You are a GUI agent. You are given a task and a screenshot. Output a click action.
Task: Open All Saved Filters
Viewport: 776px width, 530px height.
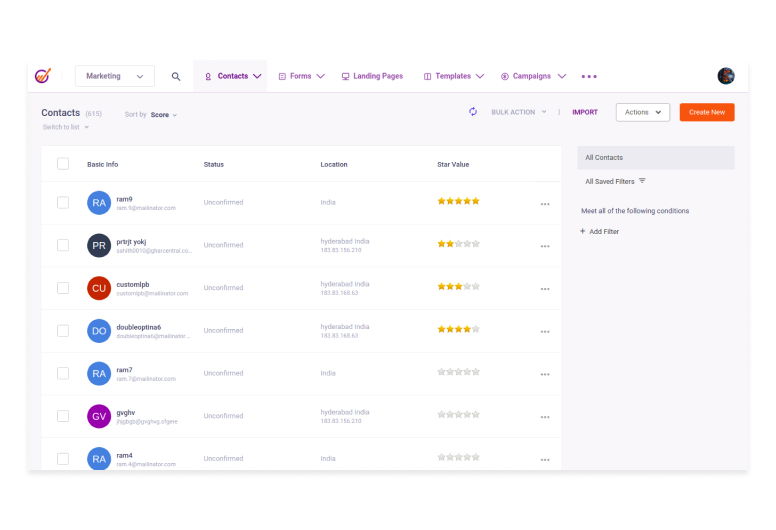(610, 182)
